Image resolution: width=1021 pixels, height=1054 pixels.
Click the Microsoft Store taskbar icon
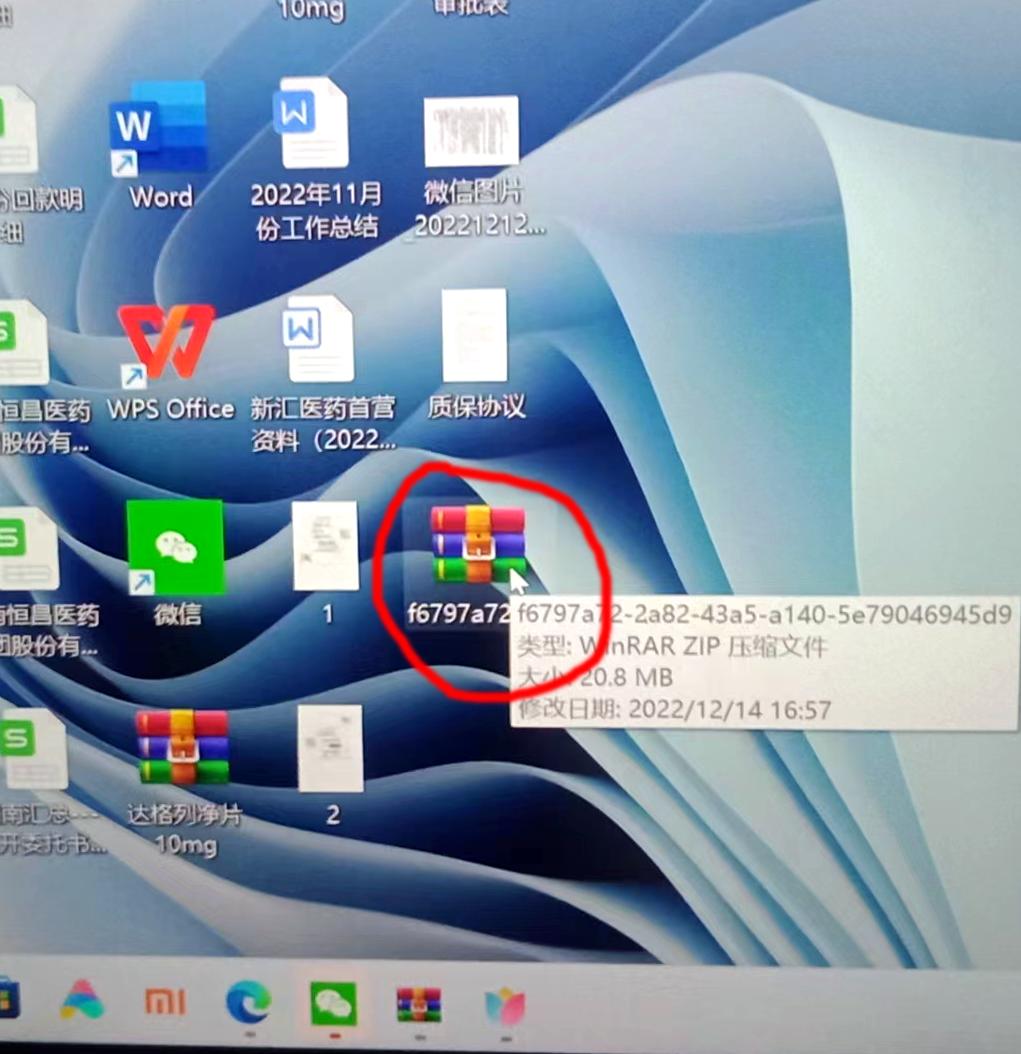(x=8, y=1000)
